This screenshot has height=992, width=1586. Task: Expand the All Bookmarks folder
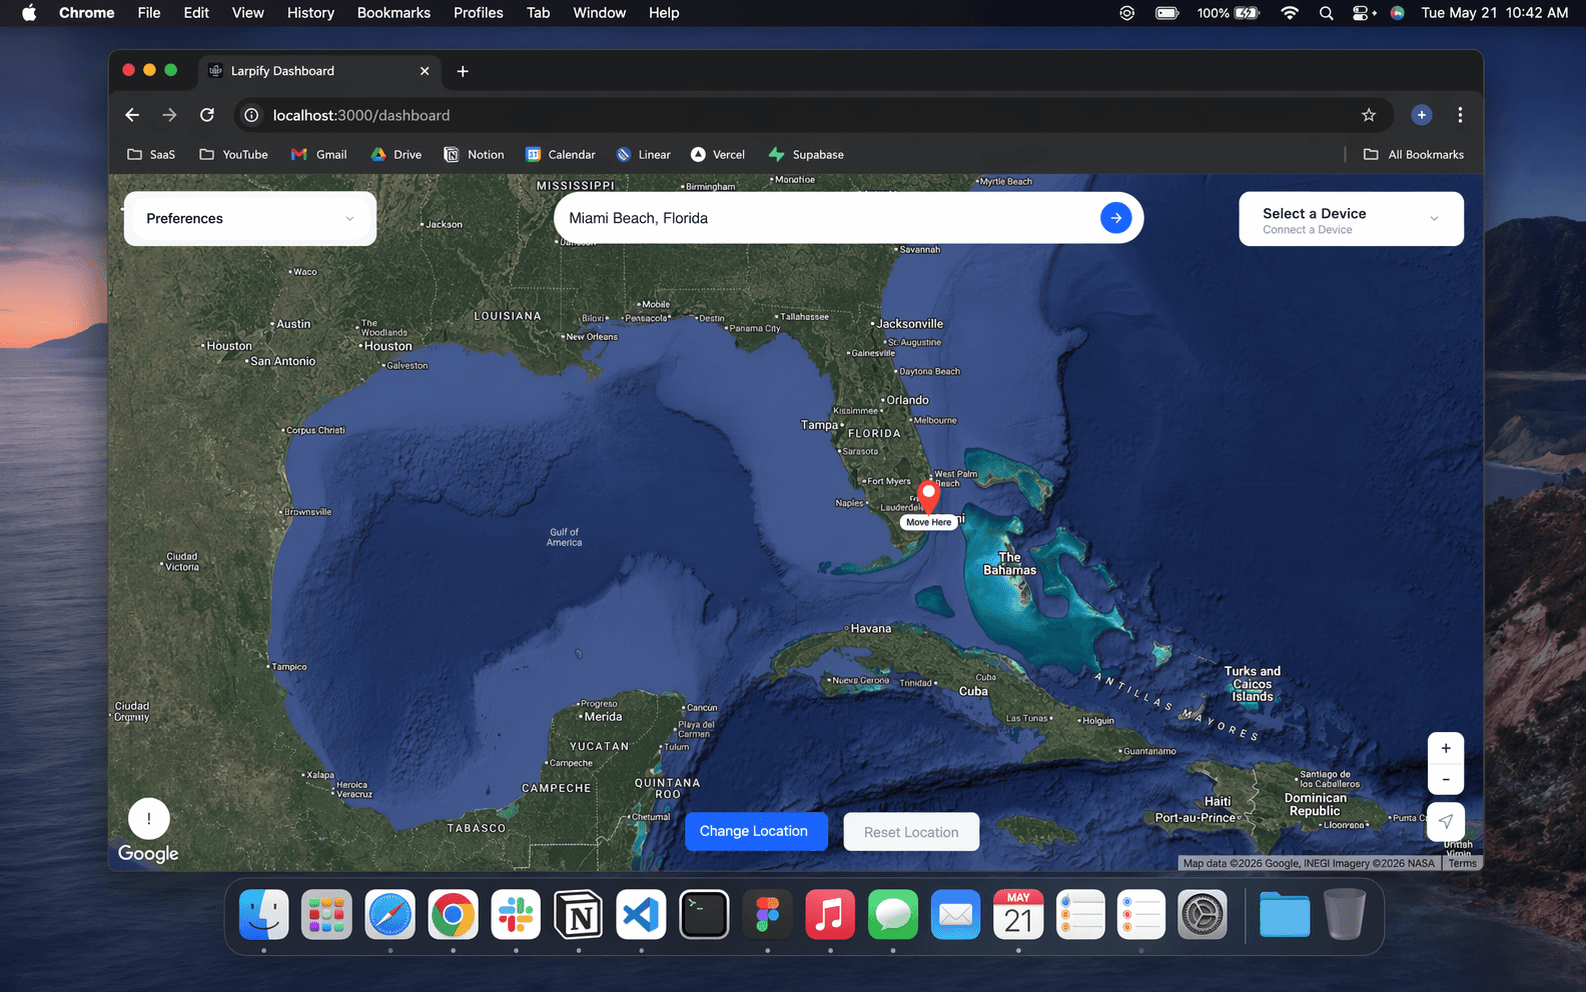pyautogui.click(x=1413, y=155)
